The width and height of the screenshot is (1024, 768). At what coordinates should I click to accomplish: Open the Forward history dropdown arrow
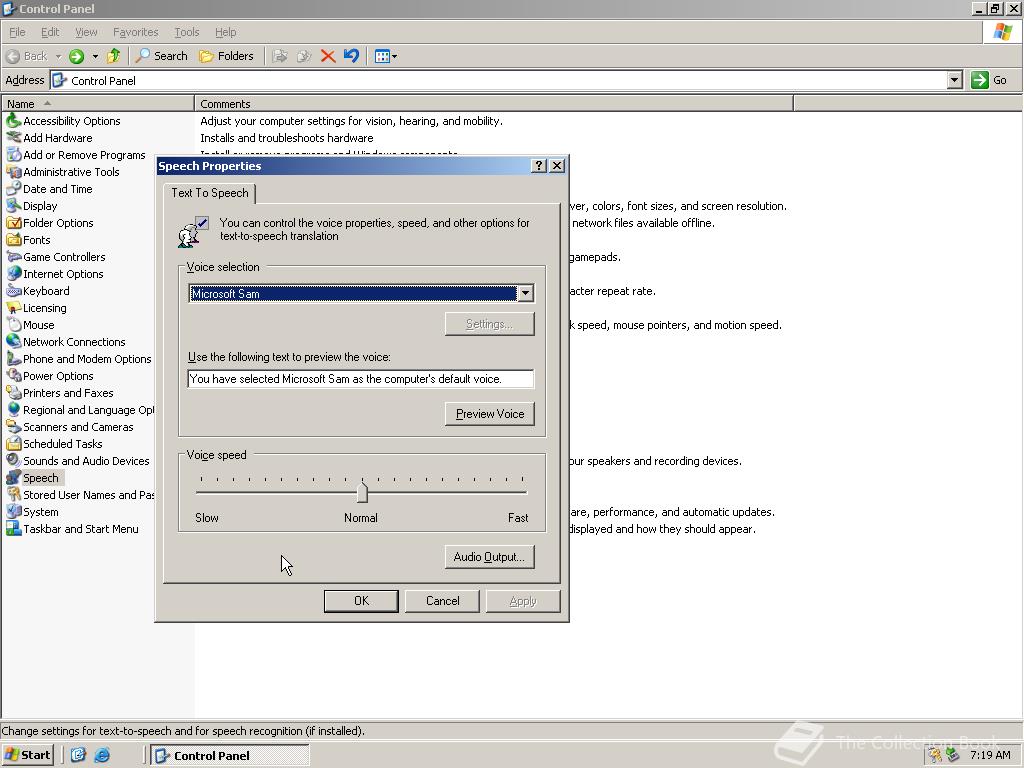(x=95, y=56)
